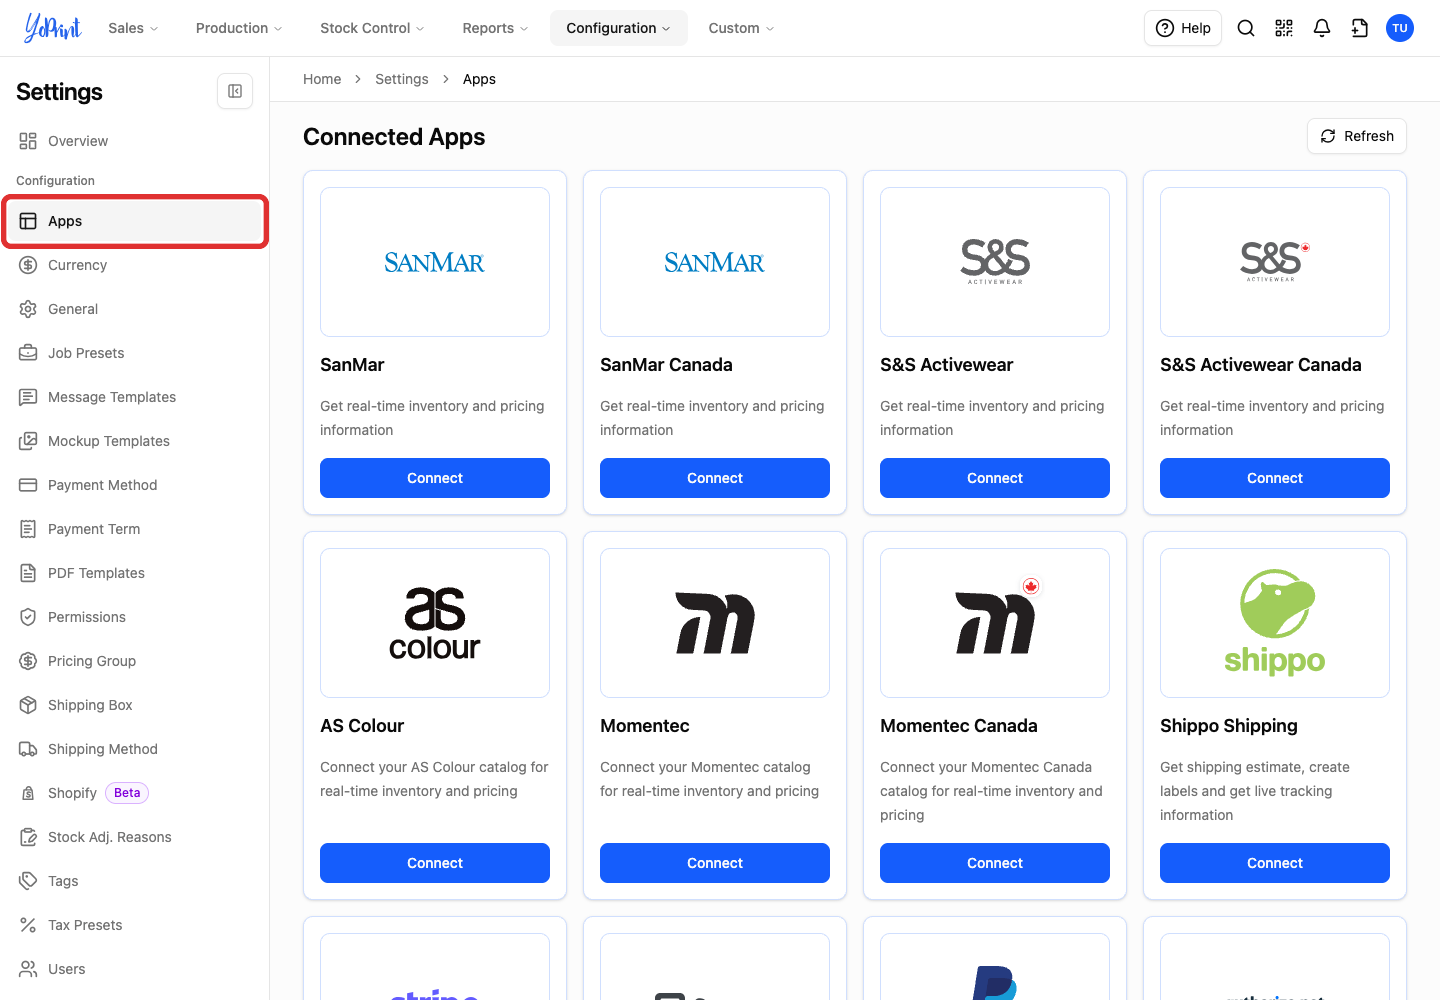The height and width of the screenshot is (1000, 1440).
Task: Open Users settings page
Action: click(135, 969)
